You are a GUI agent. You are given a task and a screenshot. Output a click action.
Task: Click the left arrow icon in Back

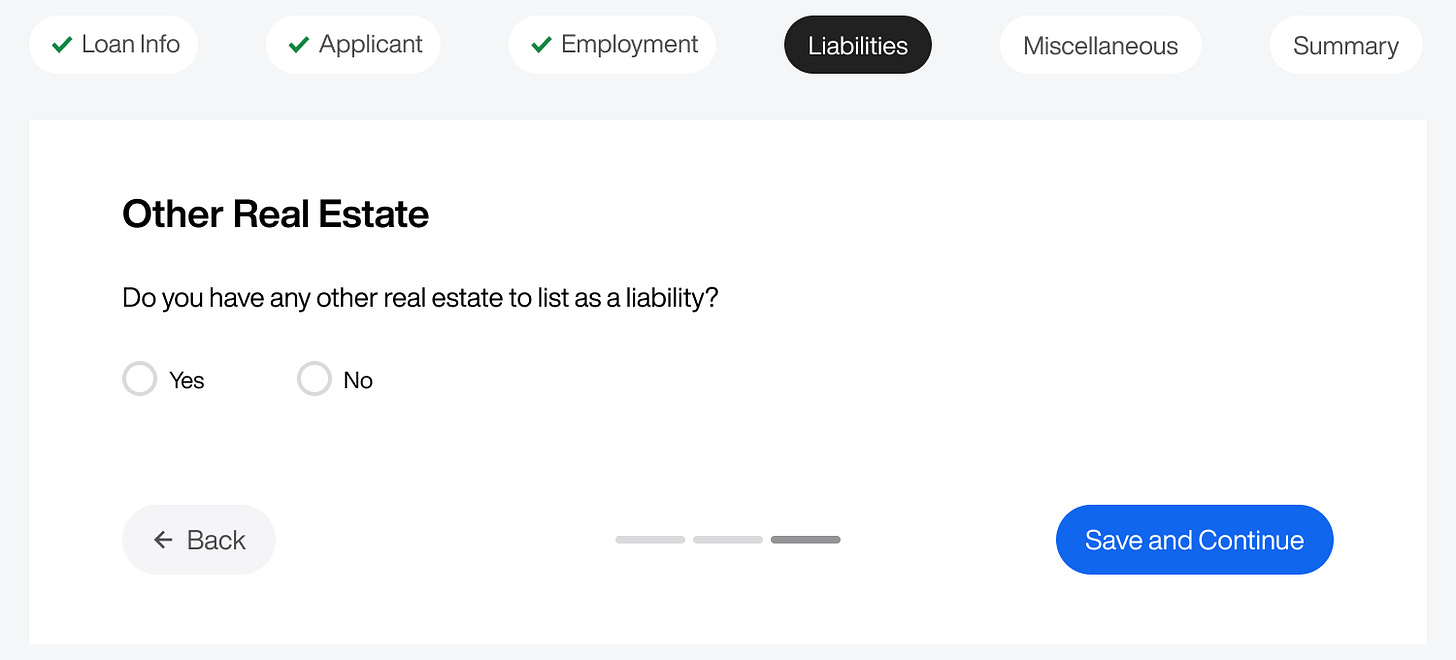[163, 540]
